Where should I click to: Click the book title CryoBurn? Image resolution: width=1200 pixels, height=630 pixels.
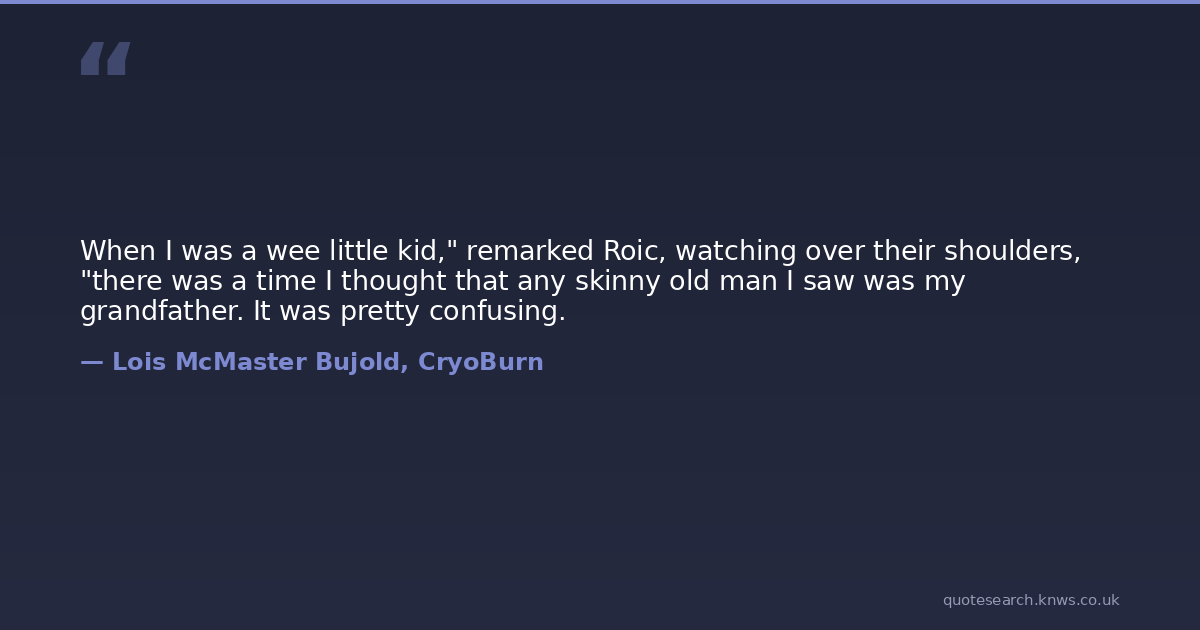[480, 363]
